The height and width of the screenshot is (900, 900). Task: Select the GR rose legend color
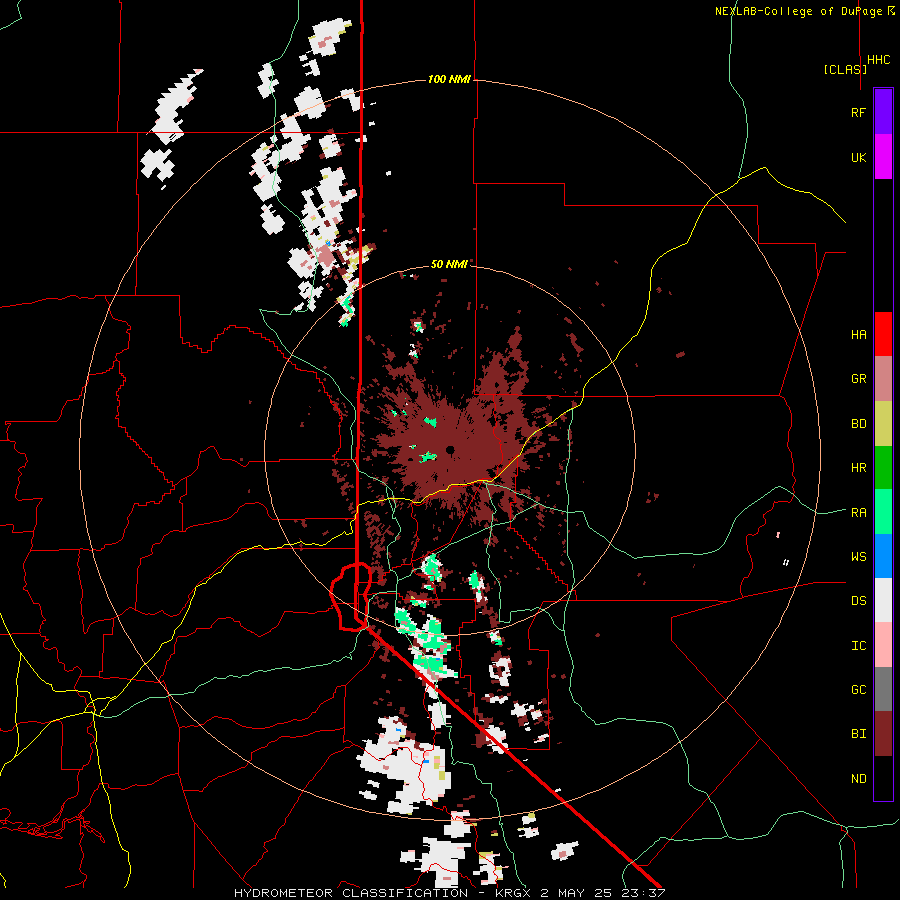click(883, 379)
